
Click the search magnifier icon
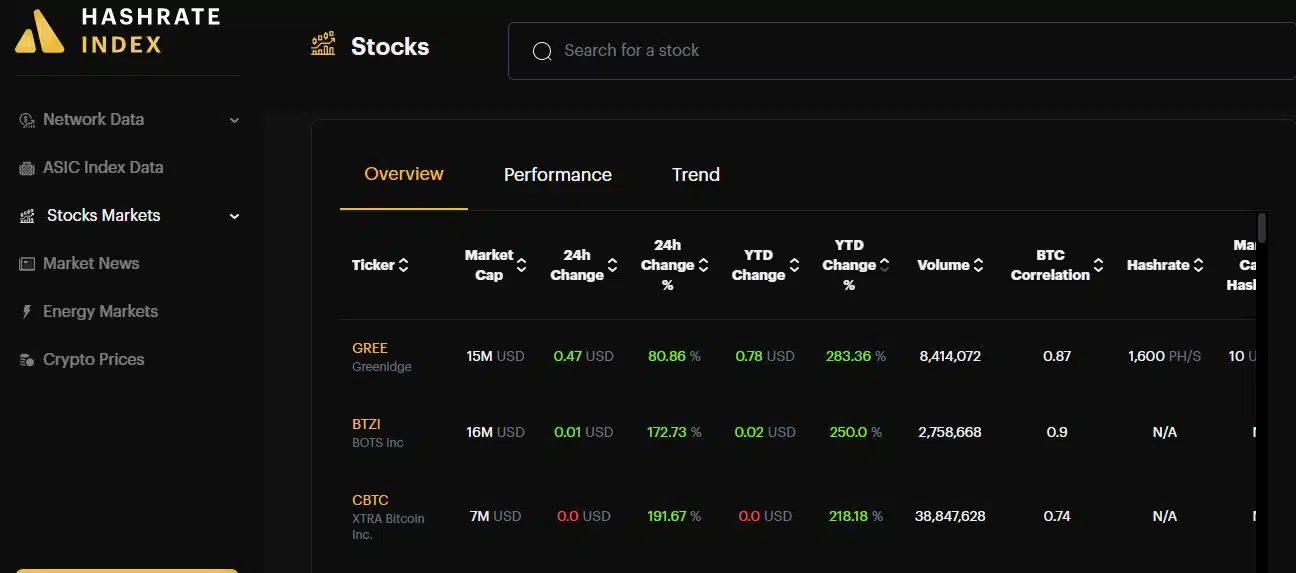point(542,51)
